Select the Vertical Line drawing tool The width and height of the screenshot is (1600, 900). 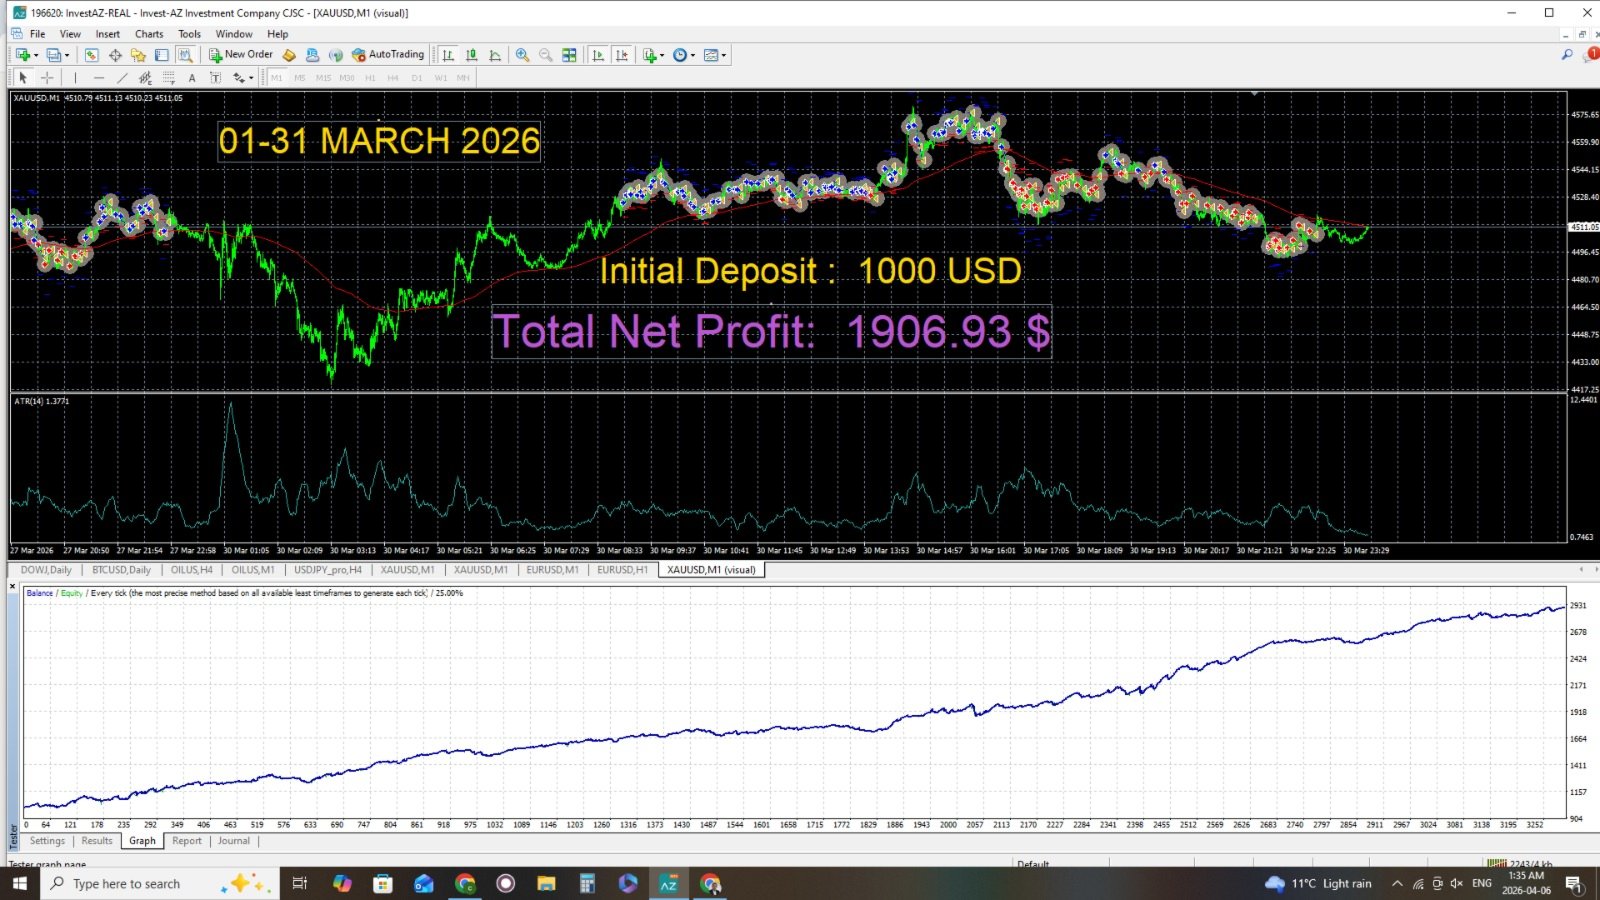coord(75,77)
